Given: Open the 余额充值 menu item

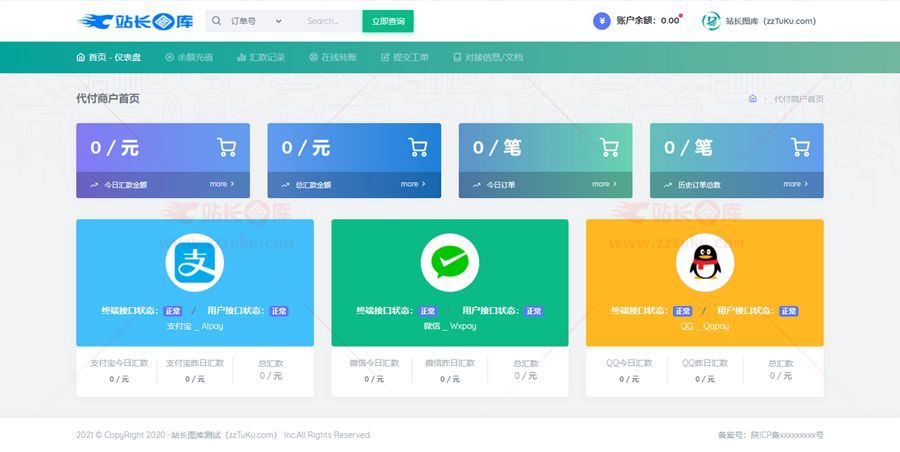Looking at the screenshot, I should click(189, 57).
